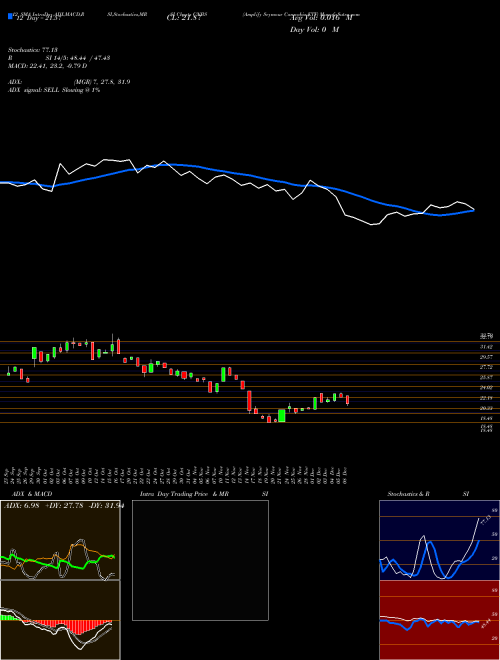Click the 24.02 price axis label
Viewport: 500px width, 660px height.
coord(487,388)
